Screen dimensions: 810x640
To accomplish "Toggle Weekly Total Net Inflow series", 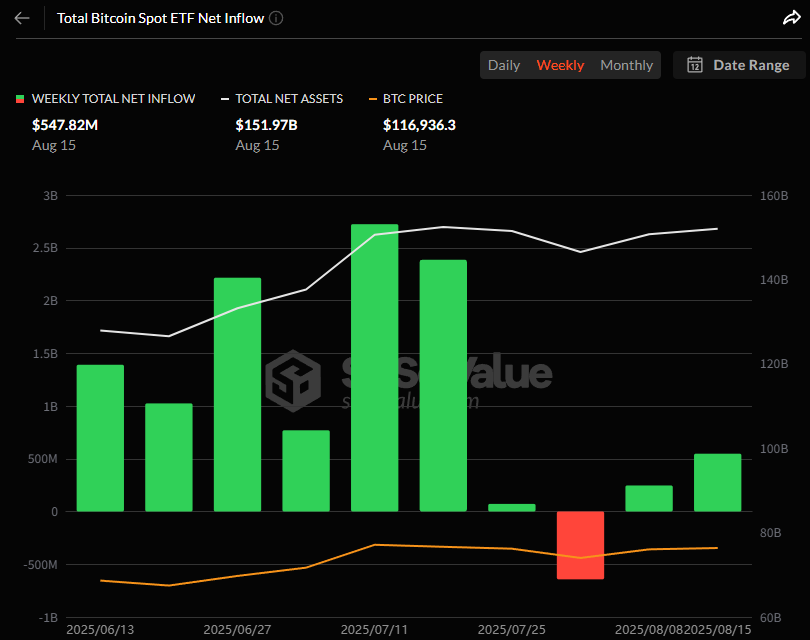I will click(113, 99).
